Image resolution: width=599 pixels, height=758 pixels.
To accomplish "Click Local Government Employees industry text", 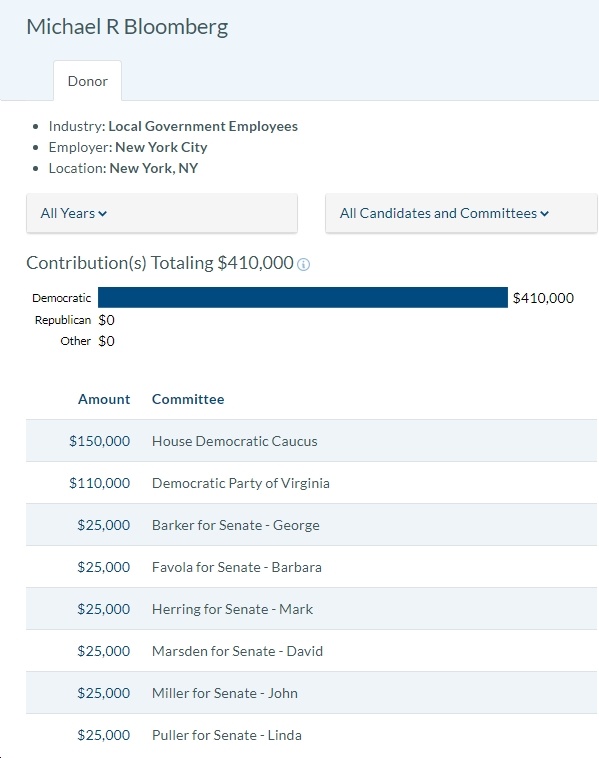I will (x=203, y=126).
